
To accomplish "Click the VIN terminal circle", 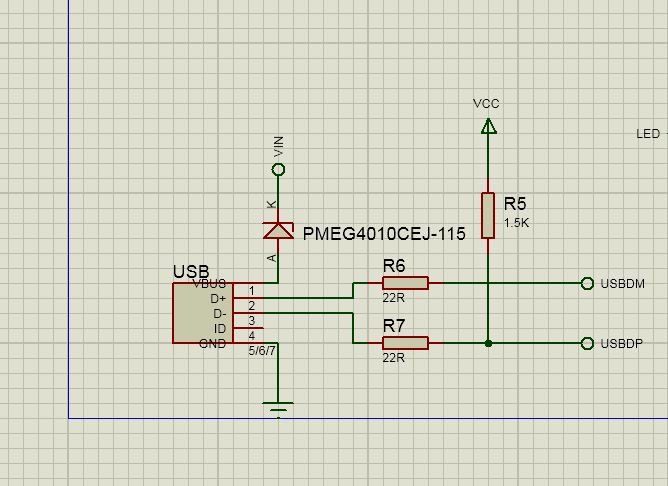I will (278, 170).
